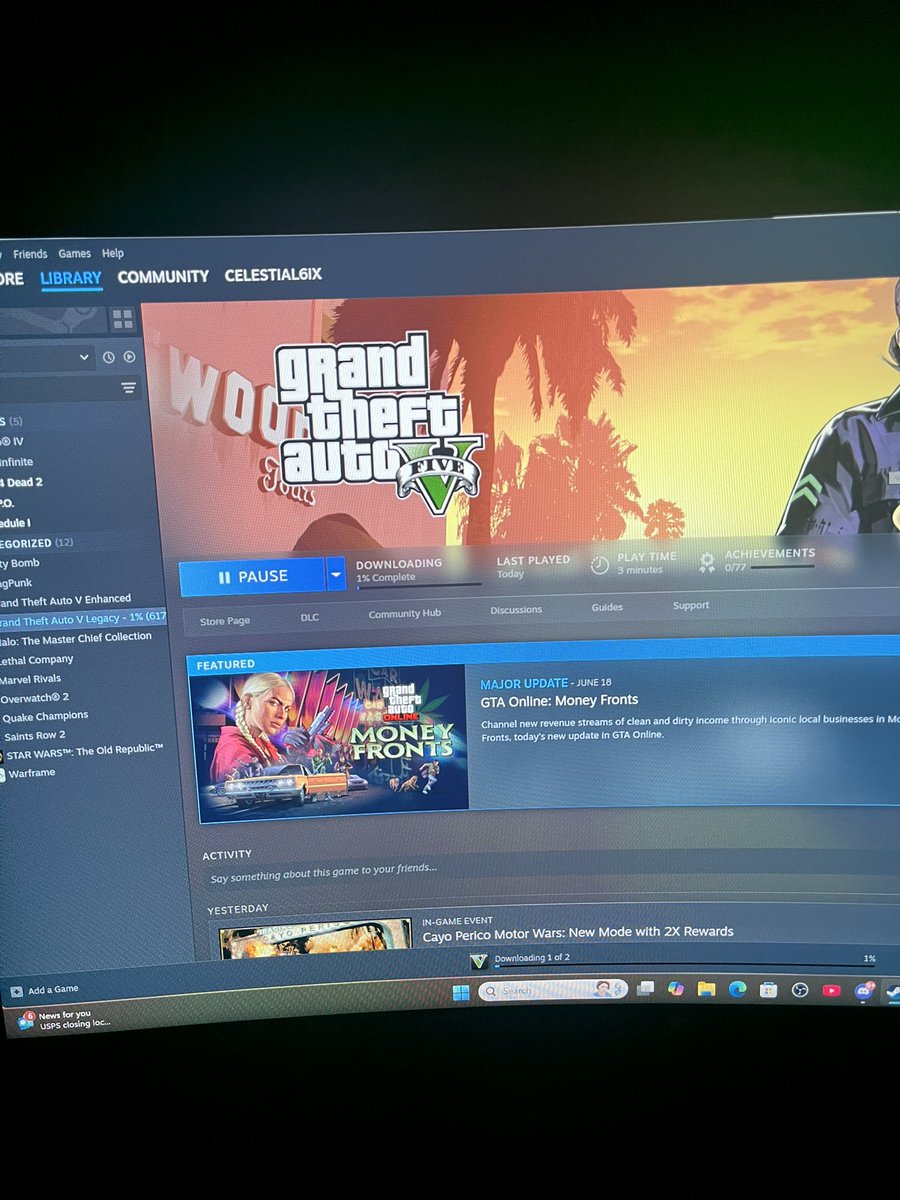Open the YouTube taskbar icon
The width and height of the screenshot is (900, 1200).
pos(831,991)
